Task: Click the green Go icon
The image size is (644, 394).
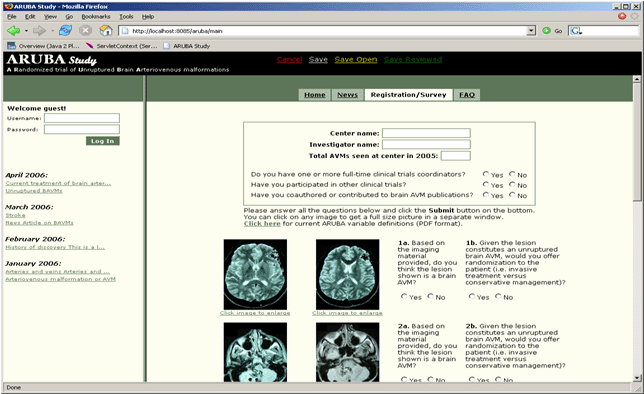Action: pyautogui.click(x=546, y=31)
